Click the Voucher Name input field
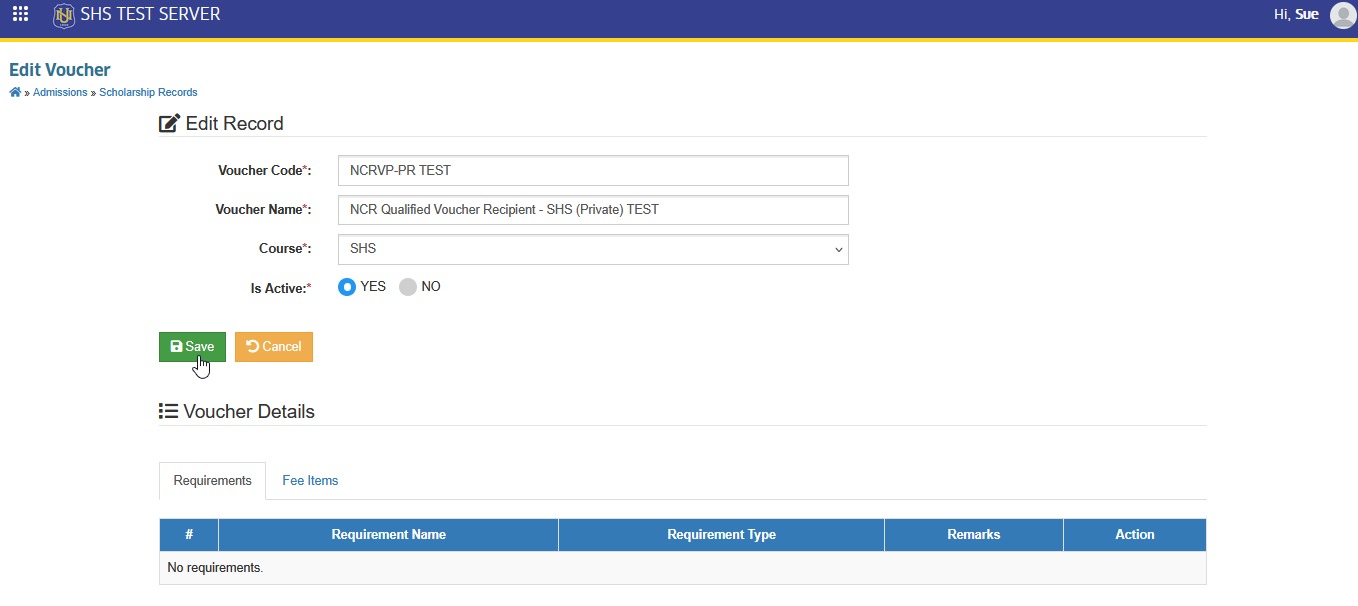 593,210
